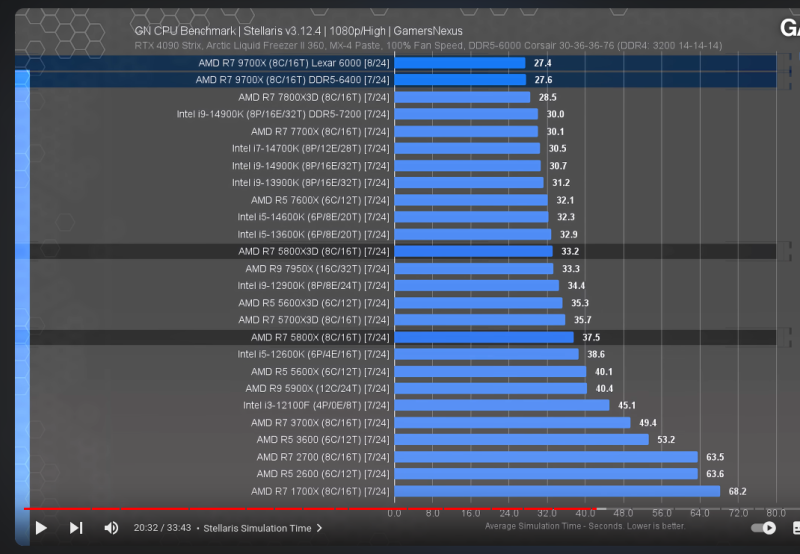Click the 68.2 result value
800x554 pixels.
(x=737, y=491)
